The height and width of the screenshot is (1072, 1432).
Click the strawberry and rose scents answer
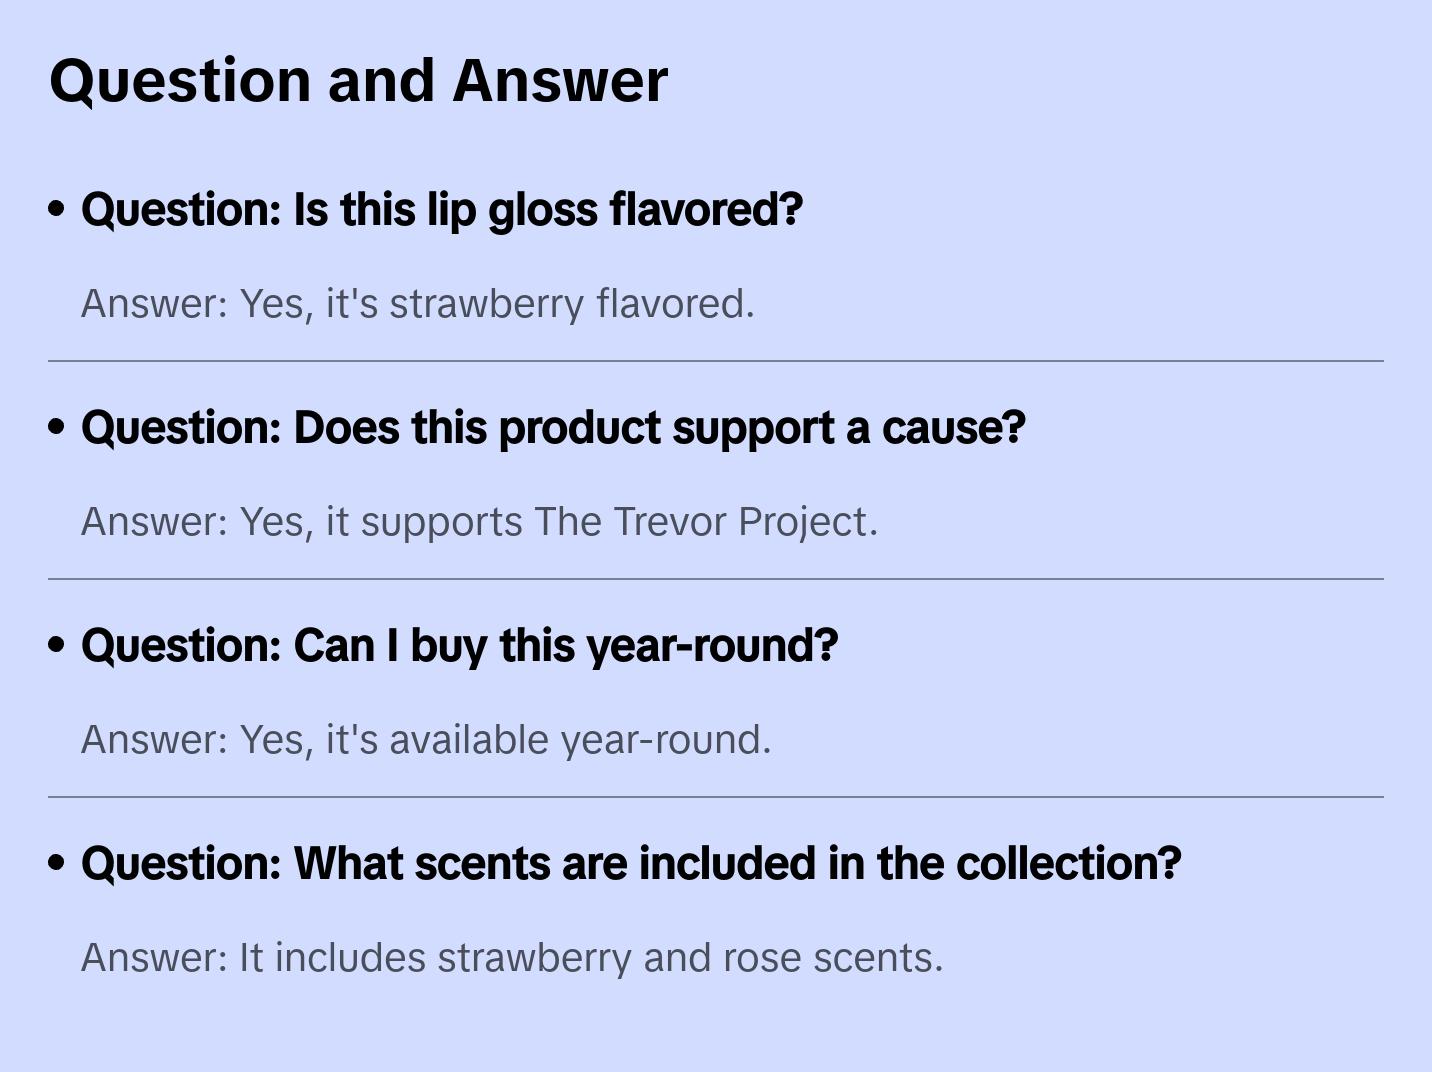512,958
